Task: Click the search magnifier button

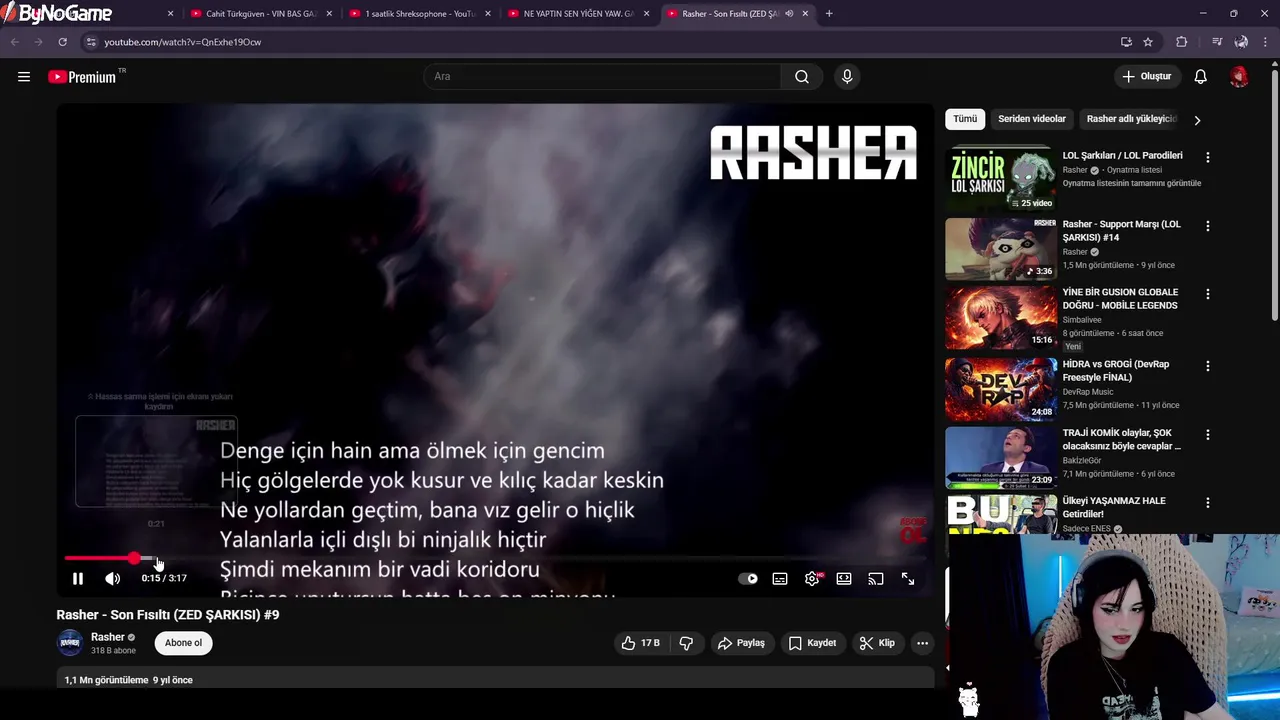Action: tap(802, 77)
